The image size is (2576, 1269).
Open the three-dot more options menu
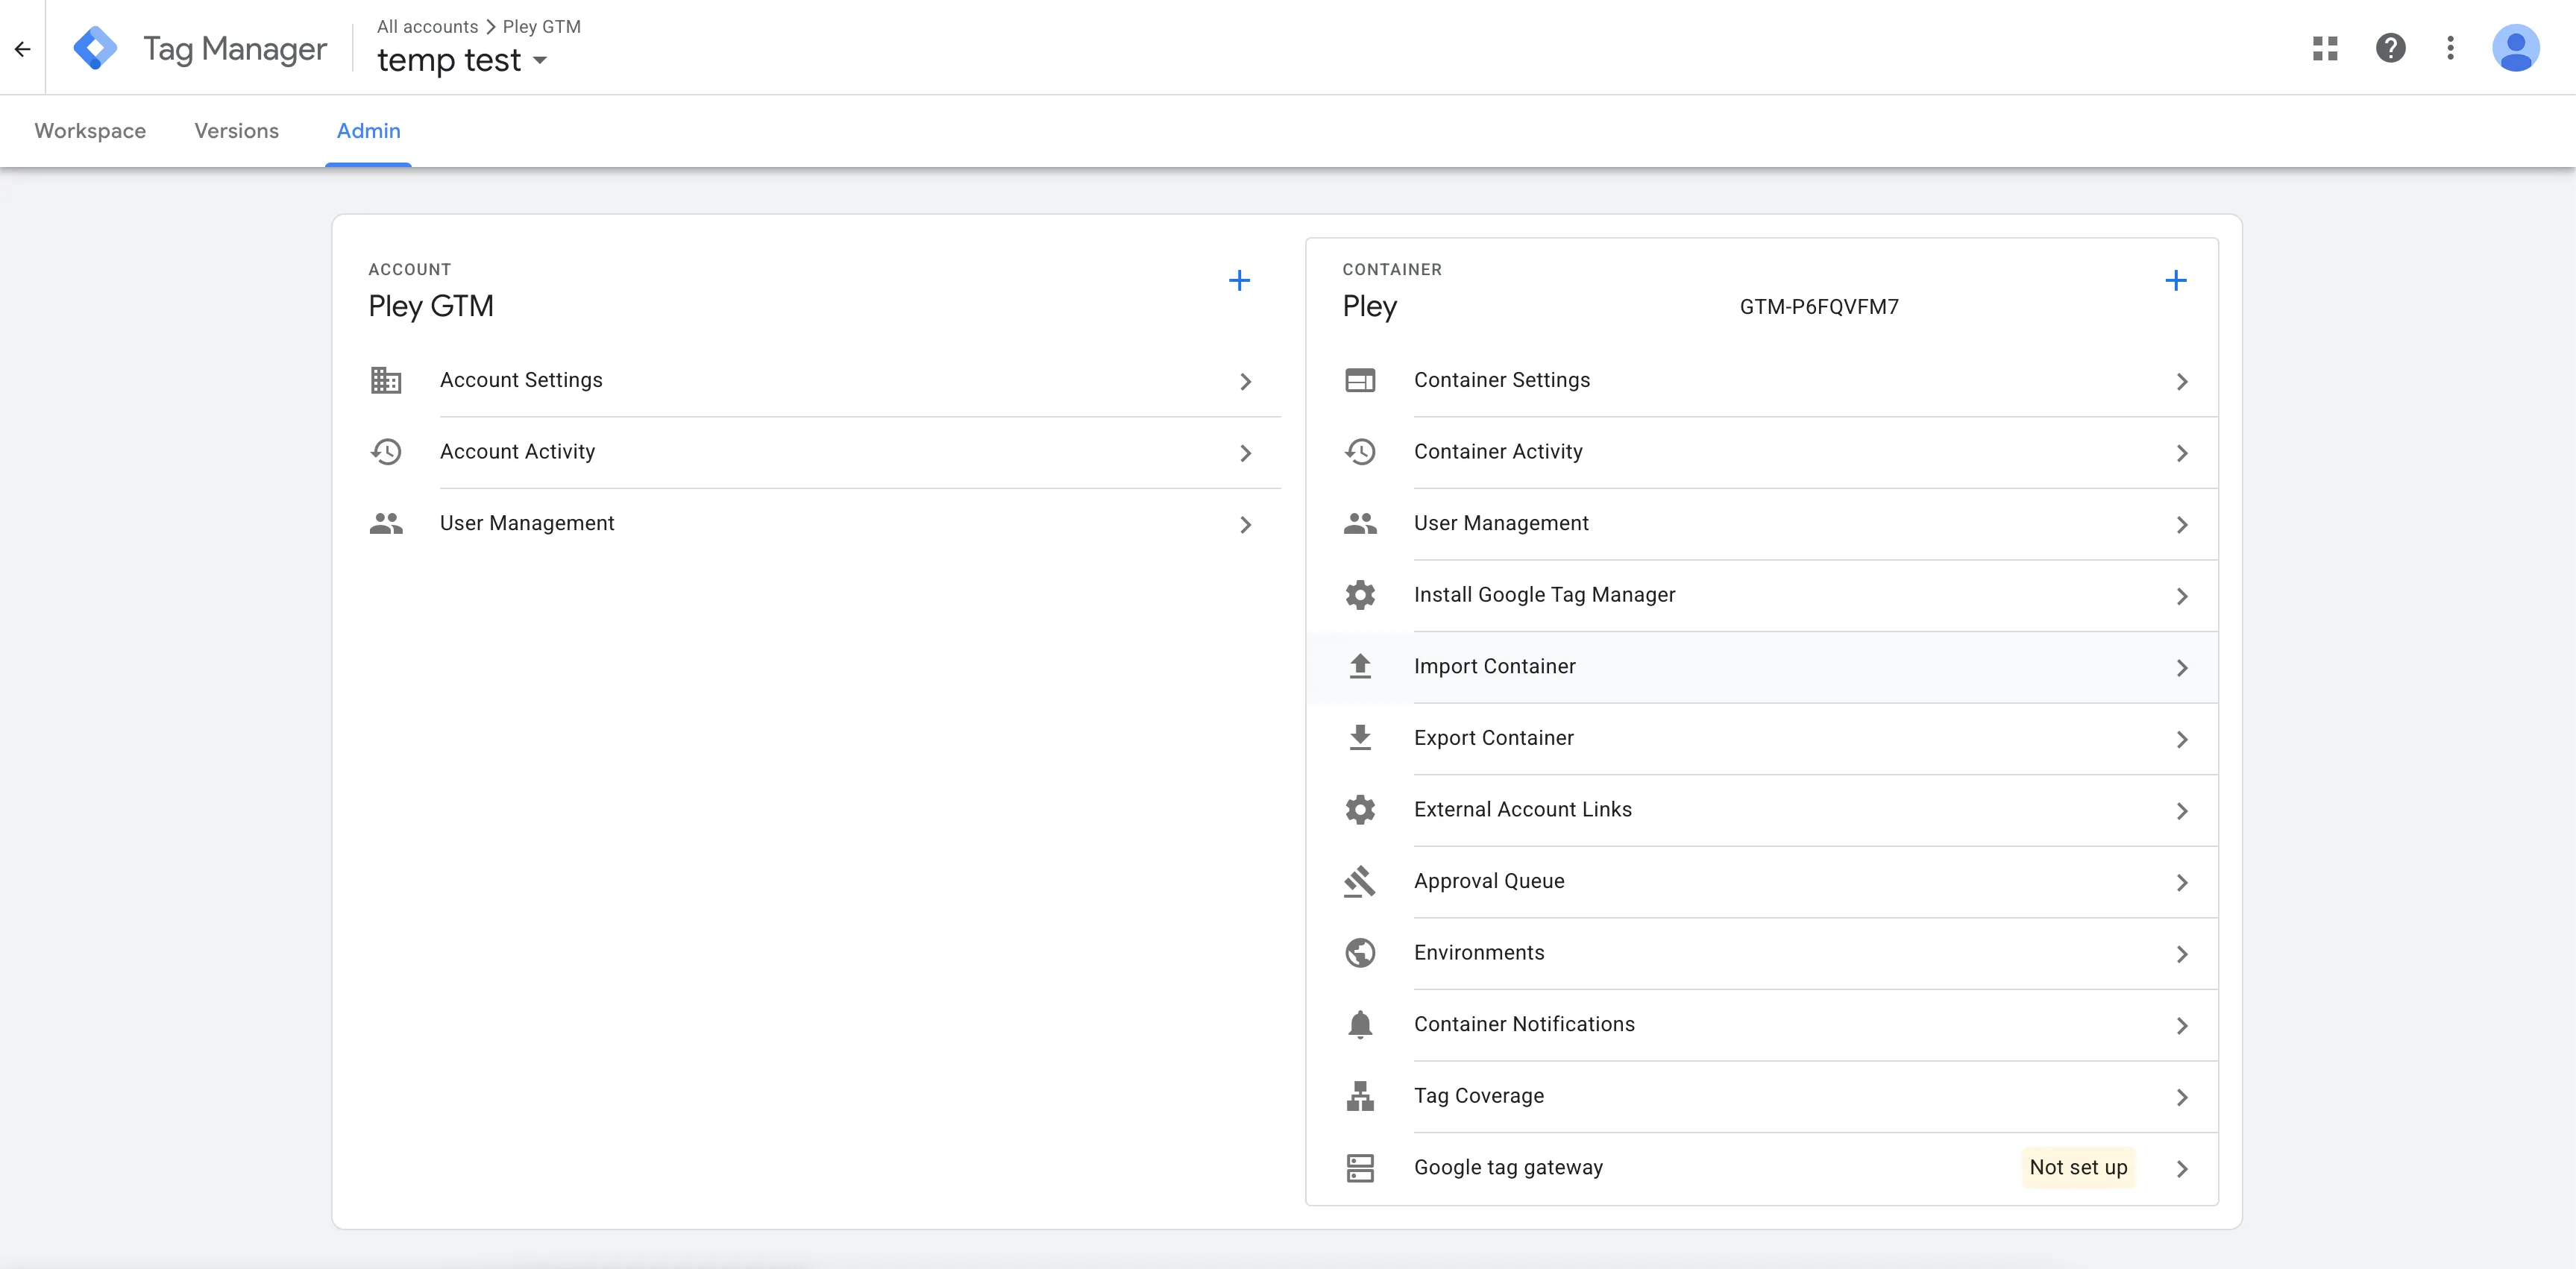tap(2450, 48)
